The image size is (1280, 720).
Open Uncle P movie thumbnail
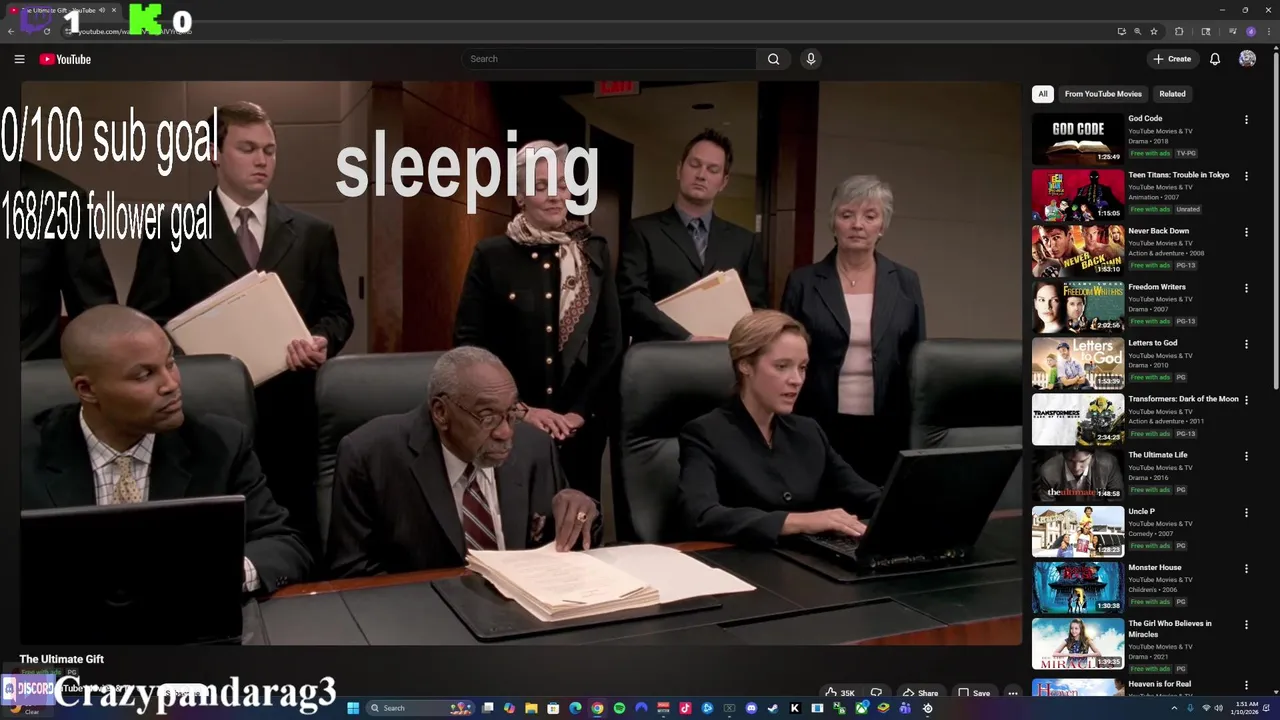[x=1078, y=530]
